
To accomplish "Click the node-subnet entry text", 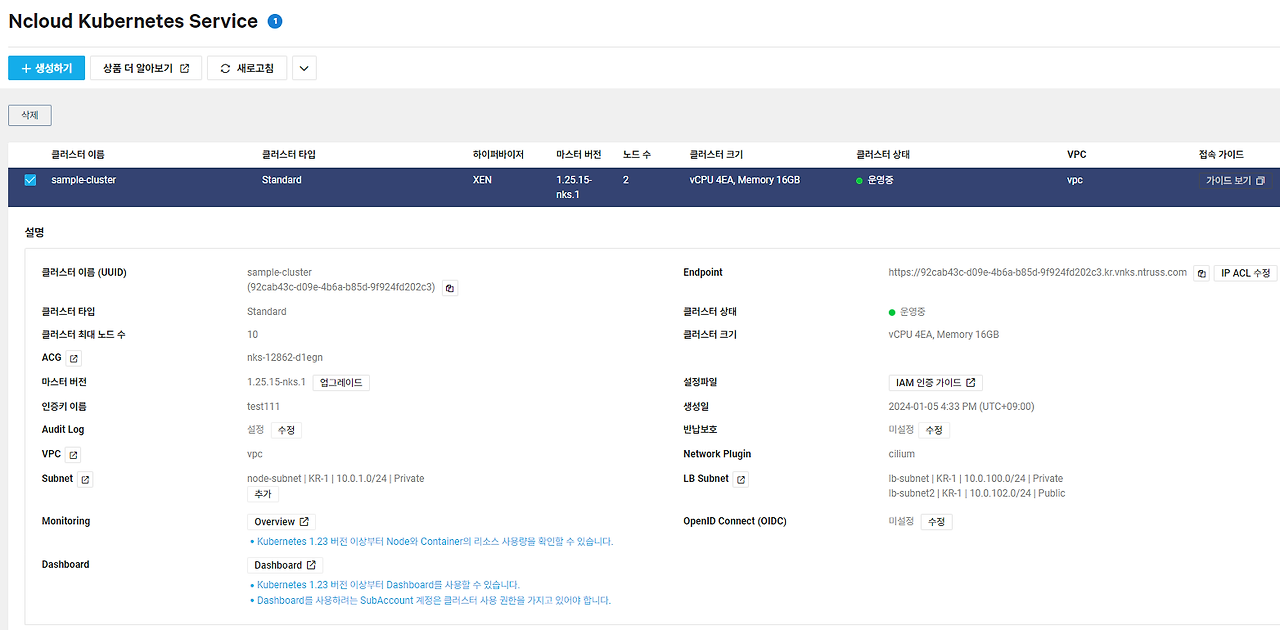I will tap(335, 479).
